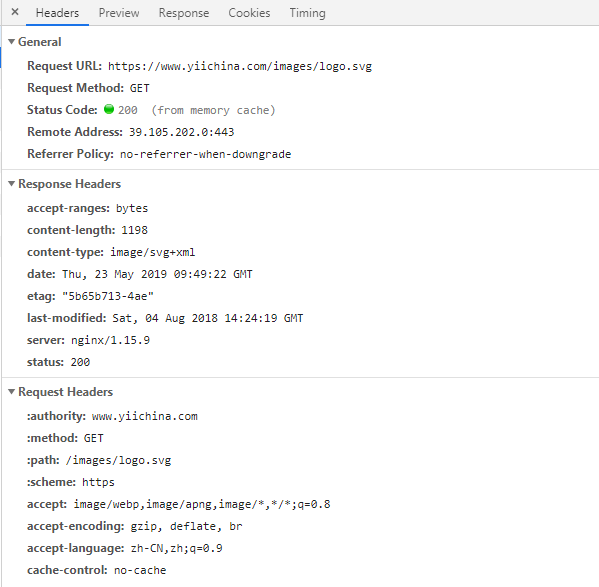Click the server nginx/1.15.9 value

click(110, 340)
